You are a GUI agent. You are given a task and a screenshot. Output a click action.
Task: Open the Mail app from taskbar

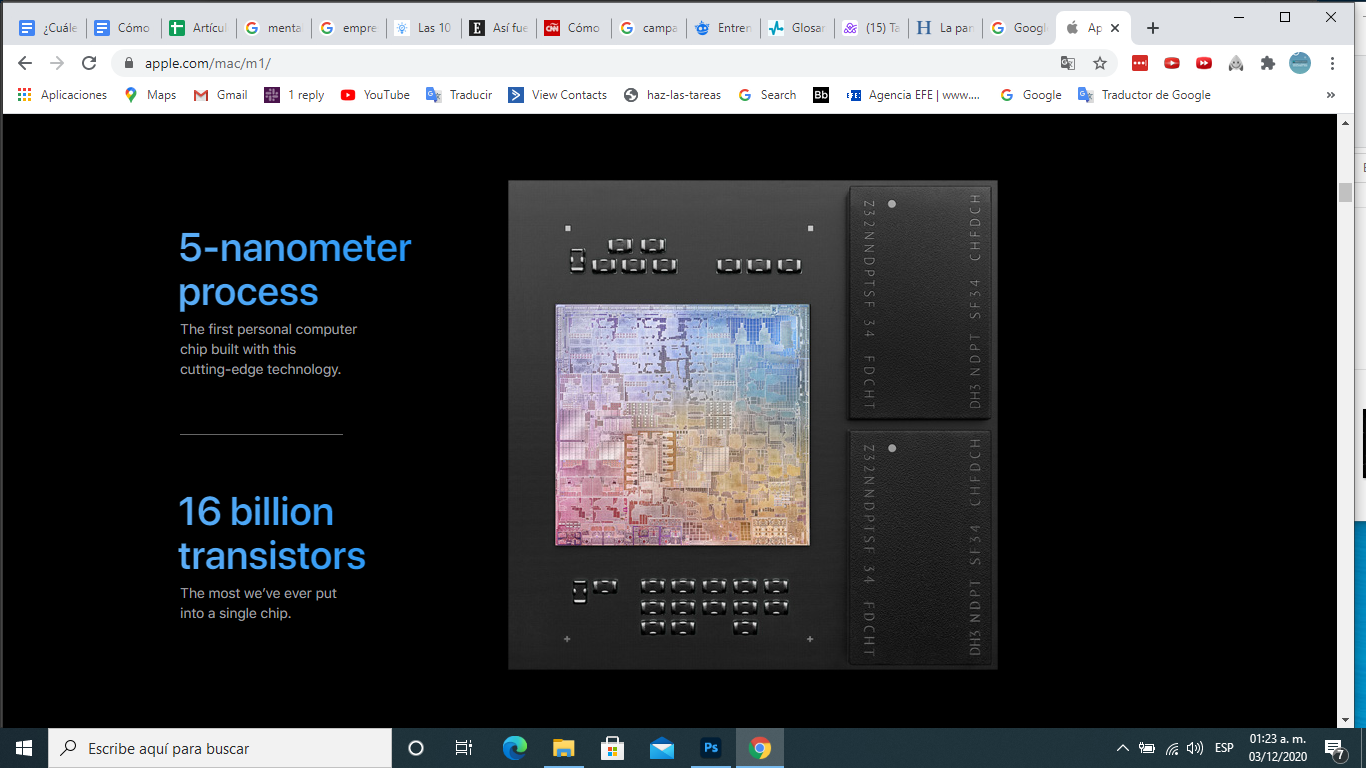[661, 748]
